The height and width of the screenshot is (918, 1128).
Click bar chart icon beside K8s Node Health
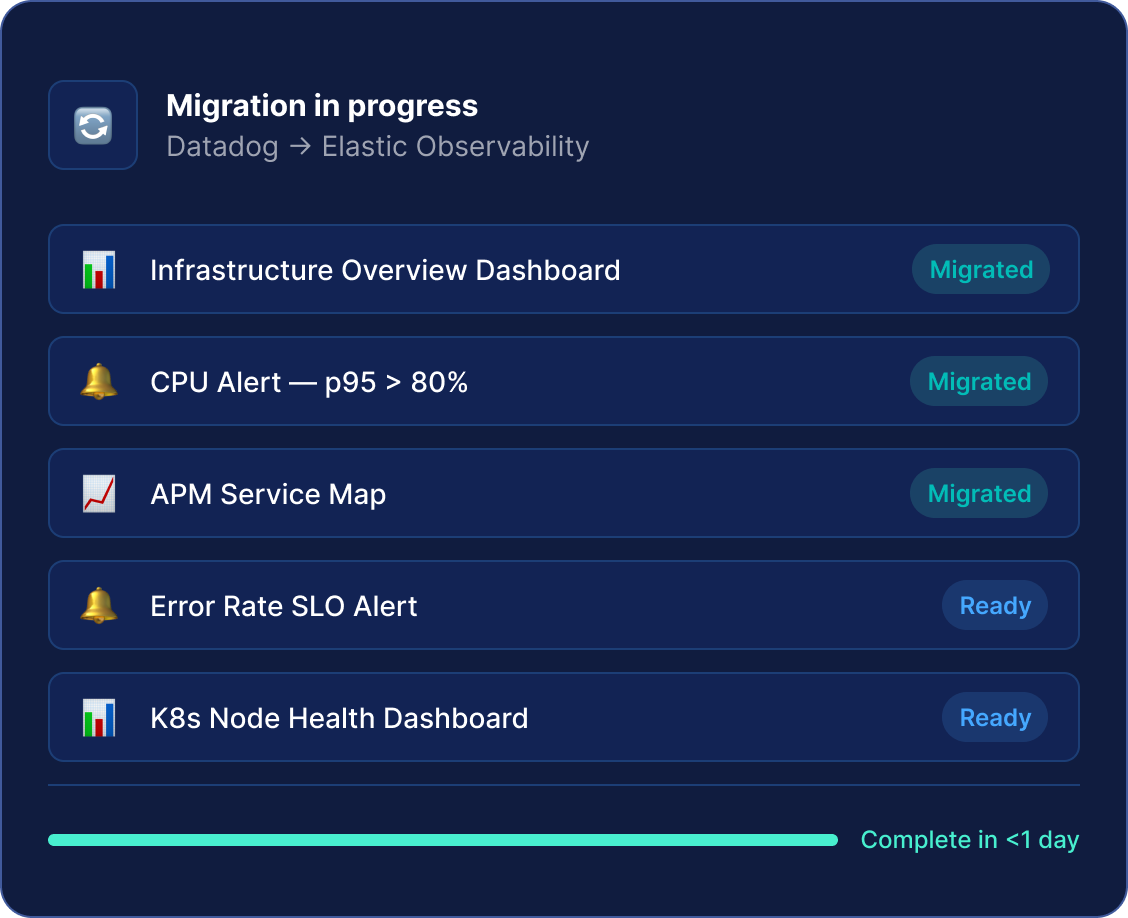pyautogui.click(x=98, y=718)
